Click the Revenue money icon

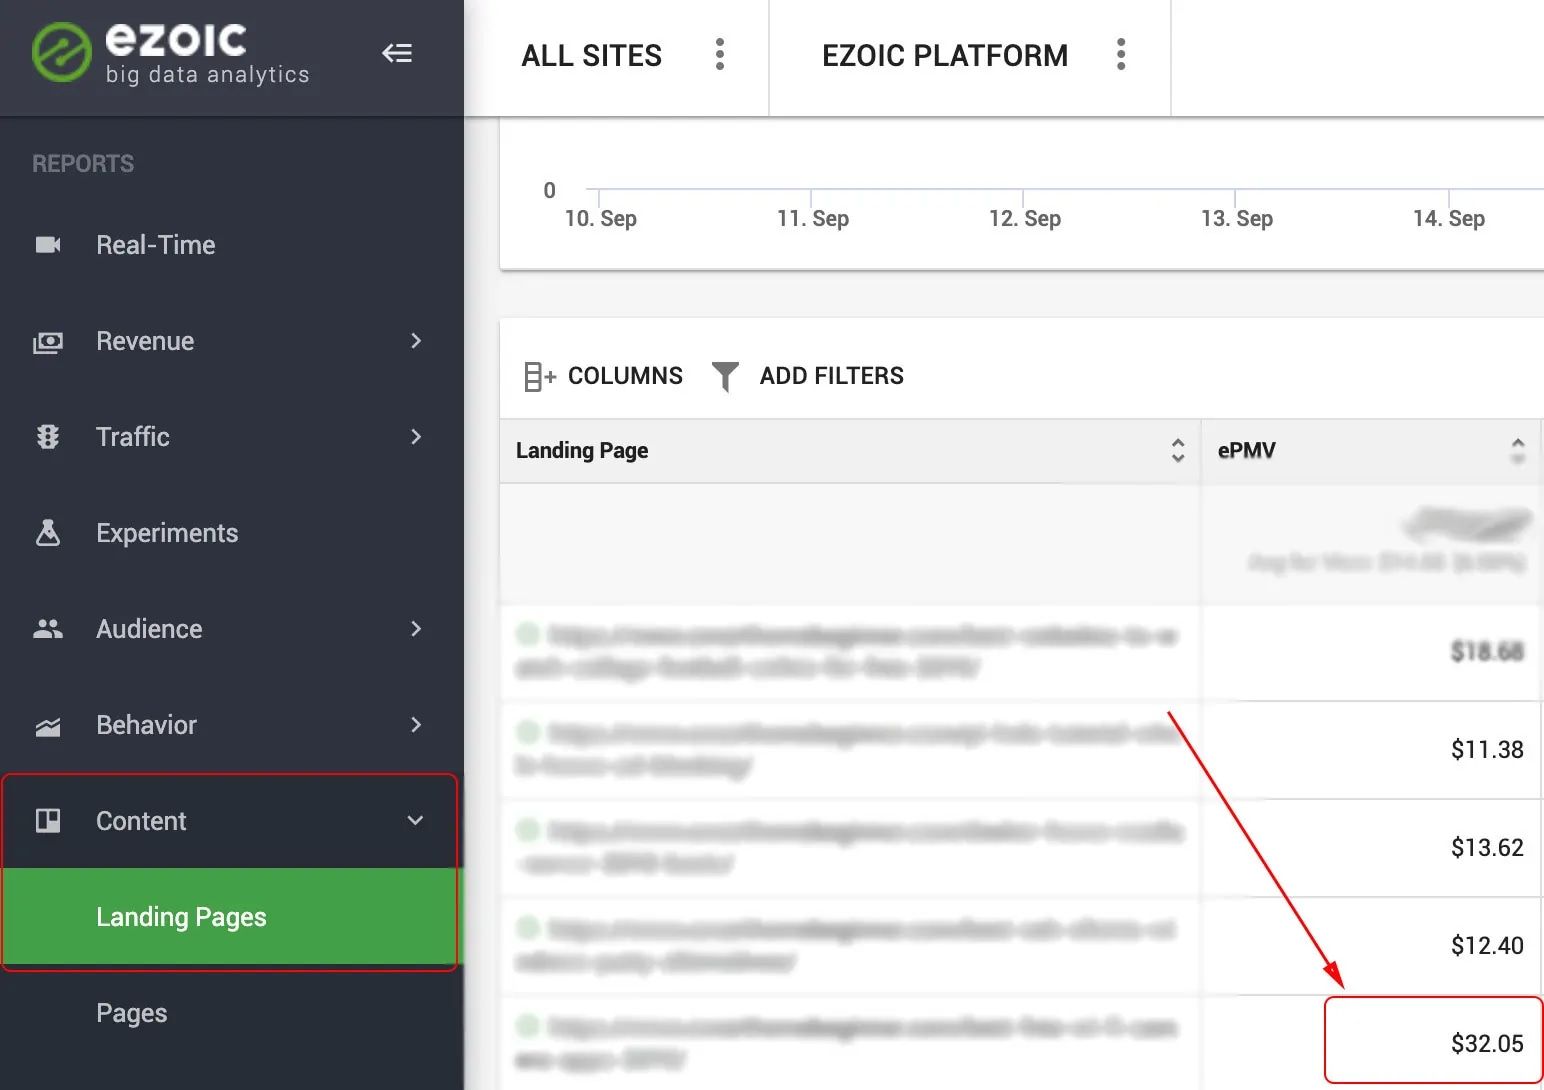pyautogui.click(x=48, y=342)
